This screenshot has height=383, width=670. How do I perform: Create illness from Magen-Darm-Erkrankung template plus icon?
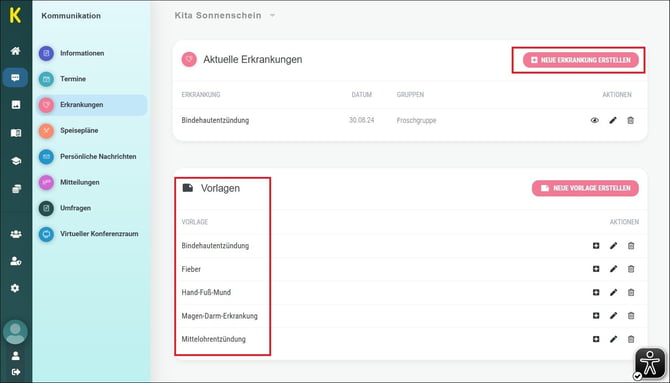pyautogui.click(x=596, y=315)
